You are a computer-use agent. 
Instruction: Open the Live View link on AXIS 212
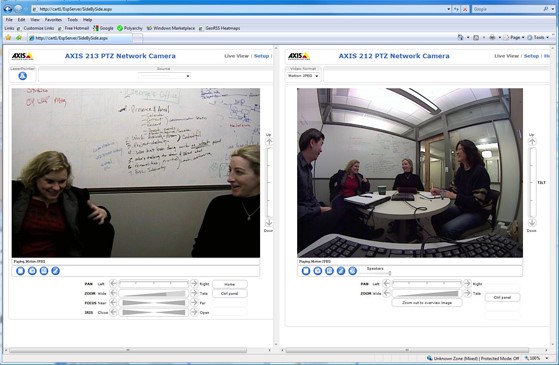coord(506,56)
